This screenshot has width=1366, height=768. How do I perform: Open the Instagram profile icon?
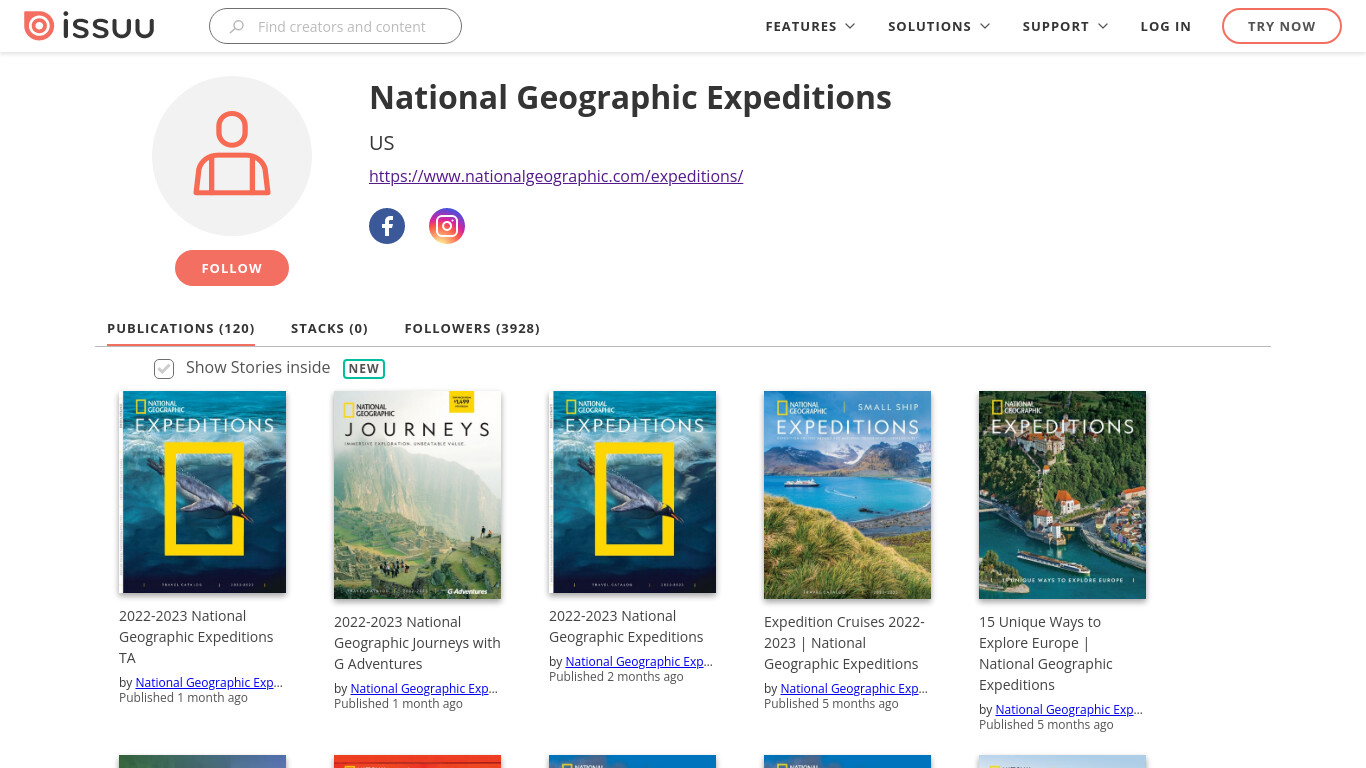pyautogui.click(x=447, y=226)
